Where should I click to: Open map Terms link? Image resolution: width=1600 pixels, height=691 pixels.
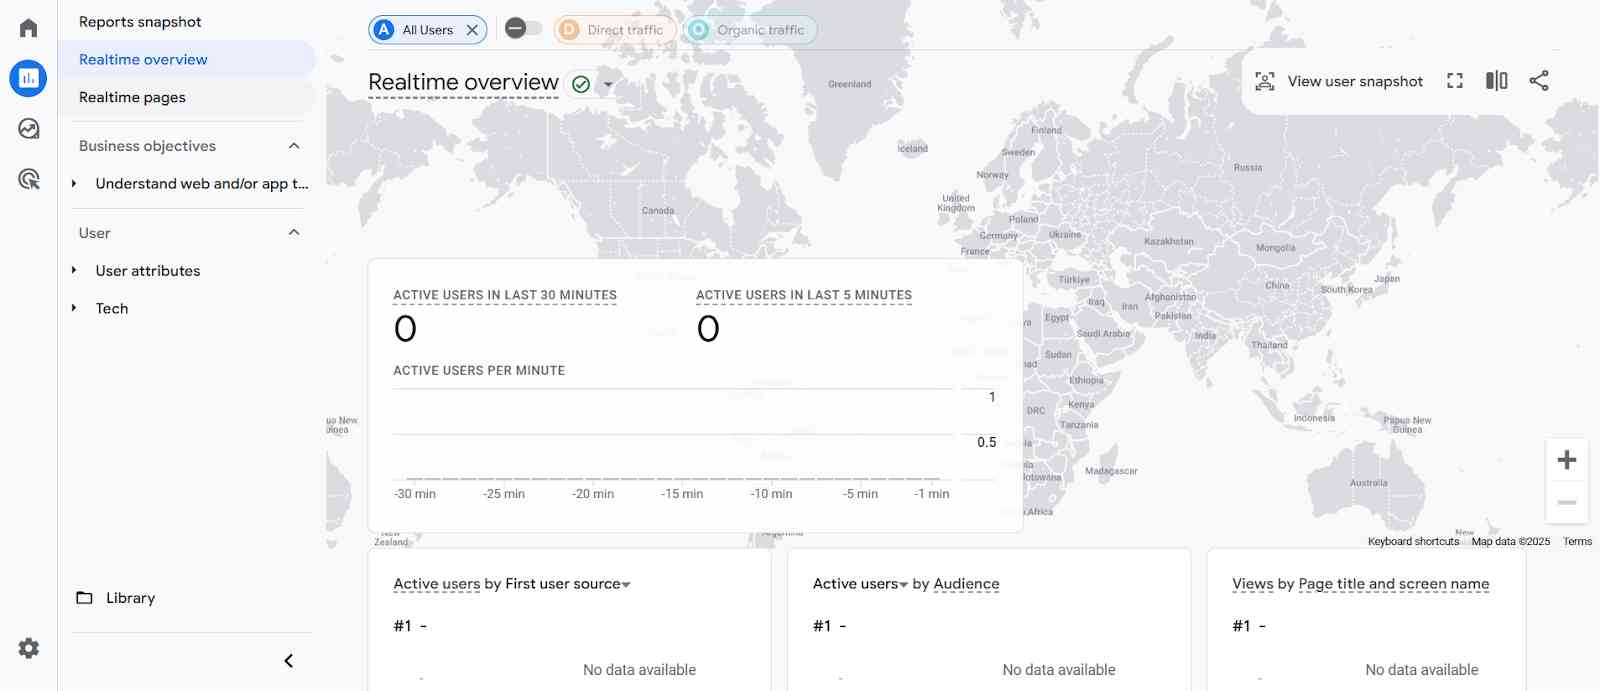1577,542
